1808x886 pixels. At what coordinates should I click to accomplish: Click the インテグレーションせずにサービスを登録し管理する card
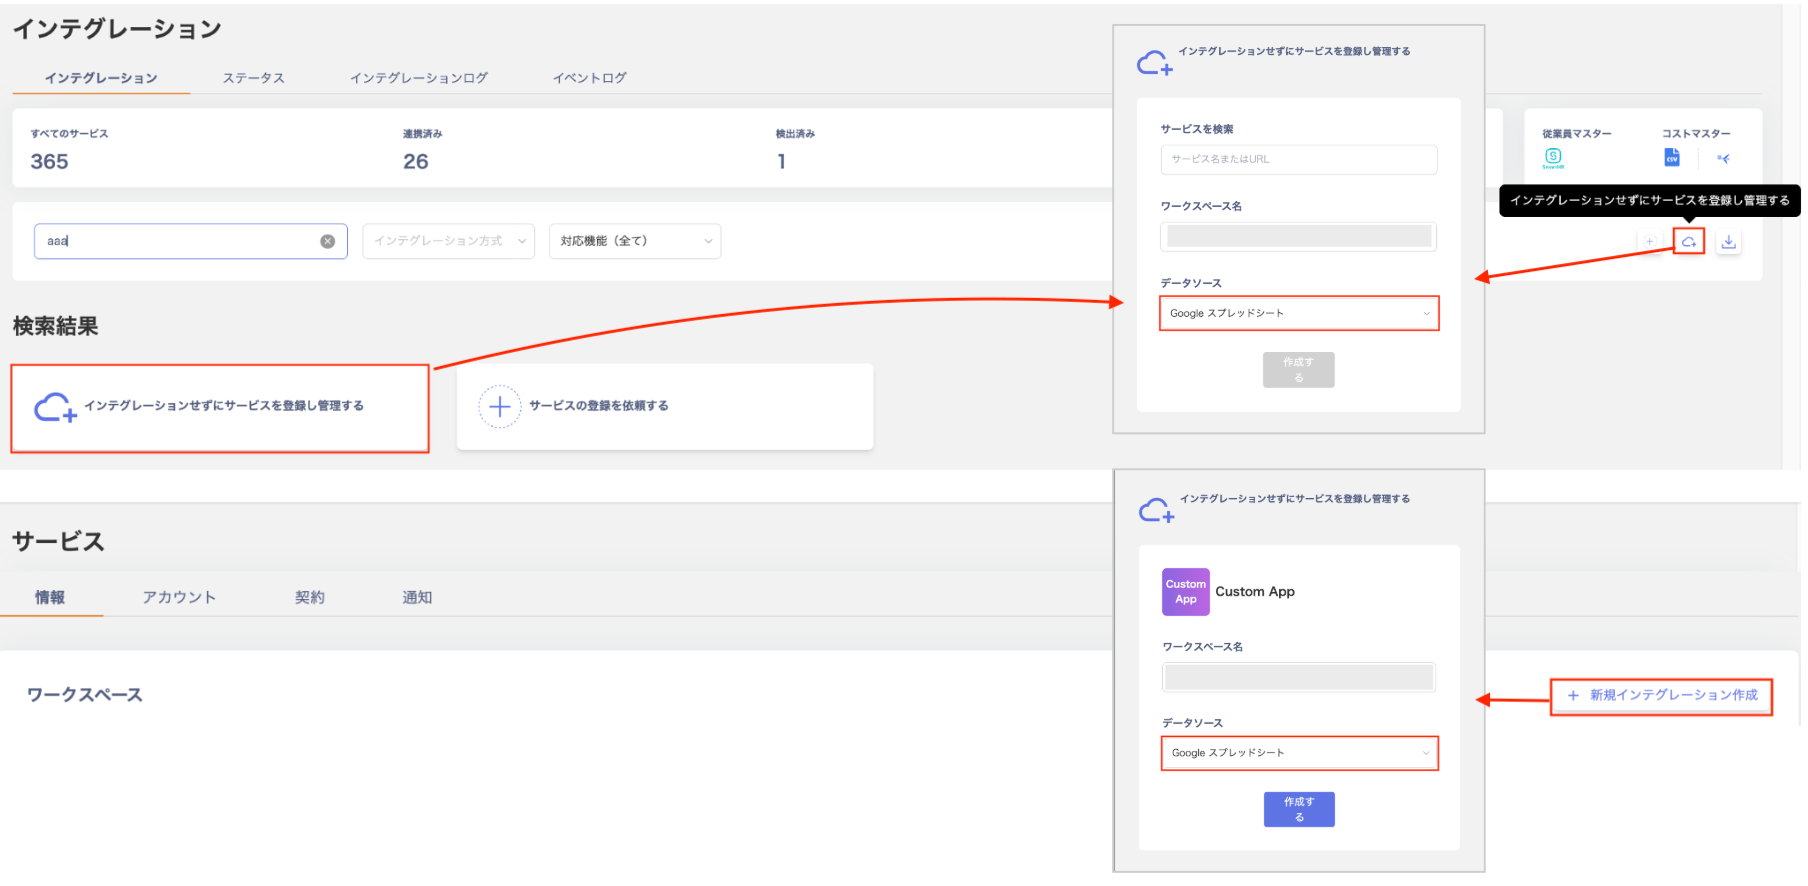(x=220, y=408)
